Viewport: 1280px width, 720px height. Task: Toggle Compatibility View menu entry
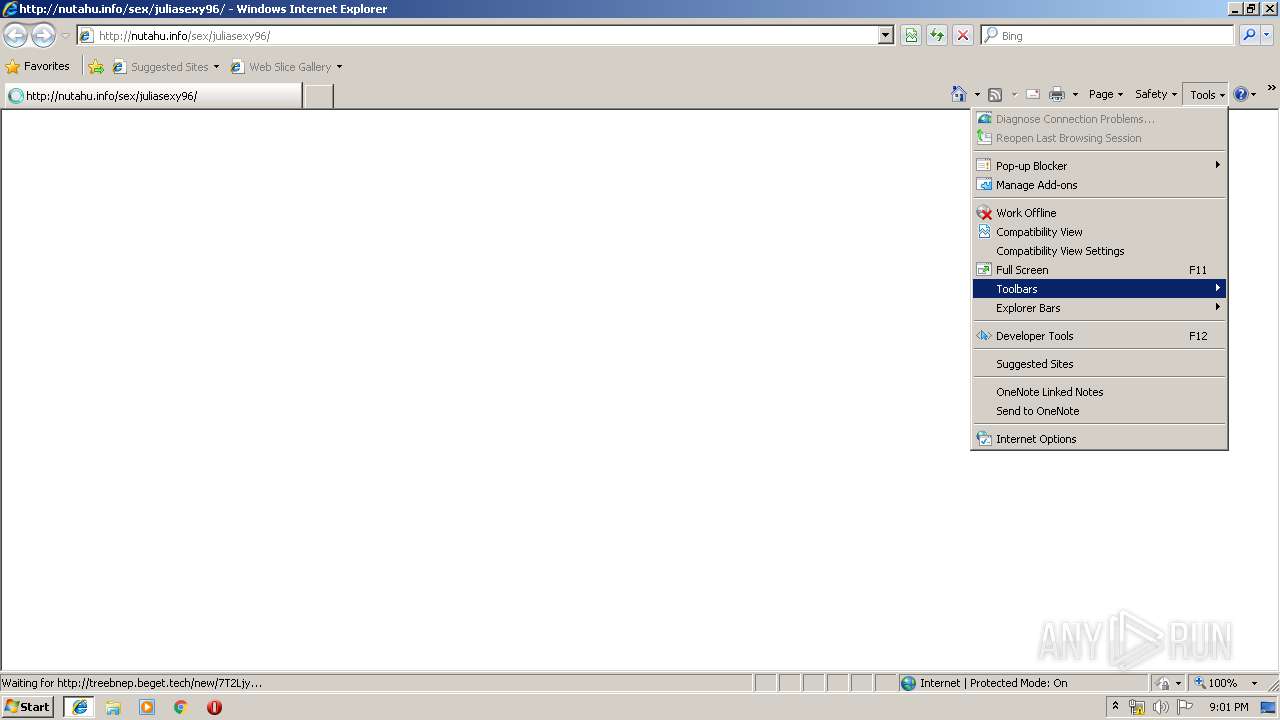(x=1099, y=232)
